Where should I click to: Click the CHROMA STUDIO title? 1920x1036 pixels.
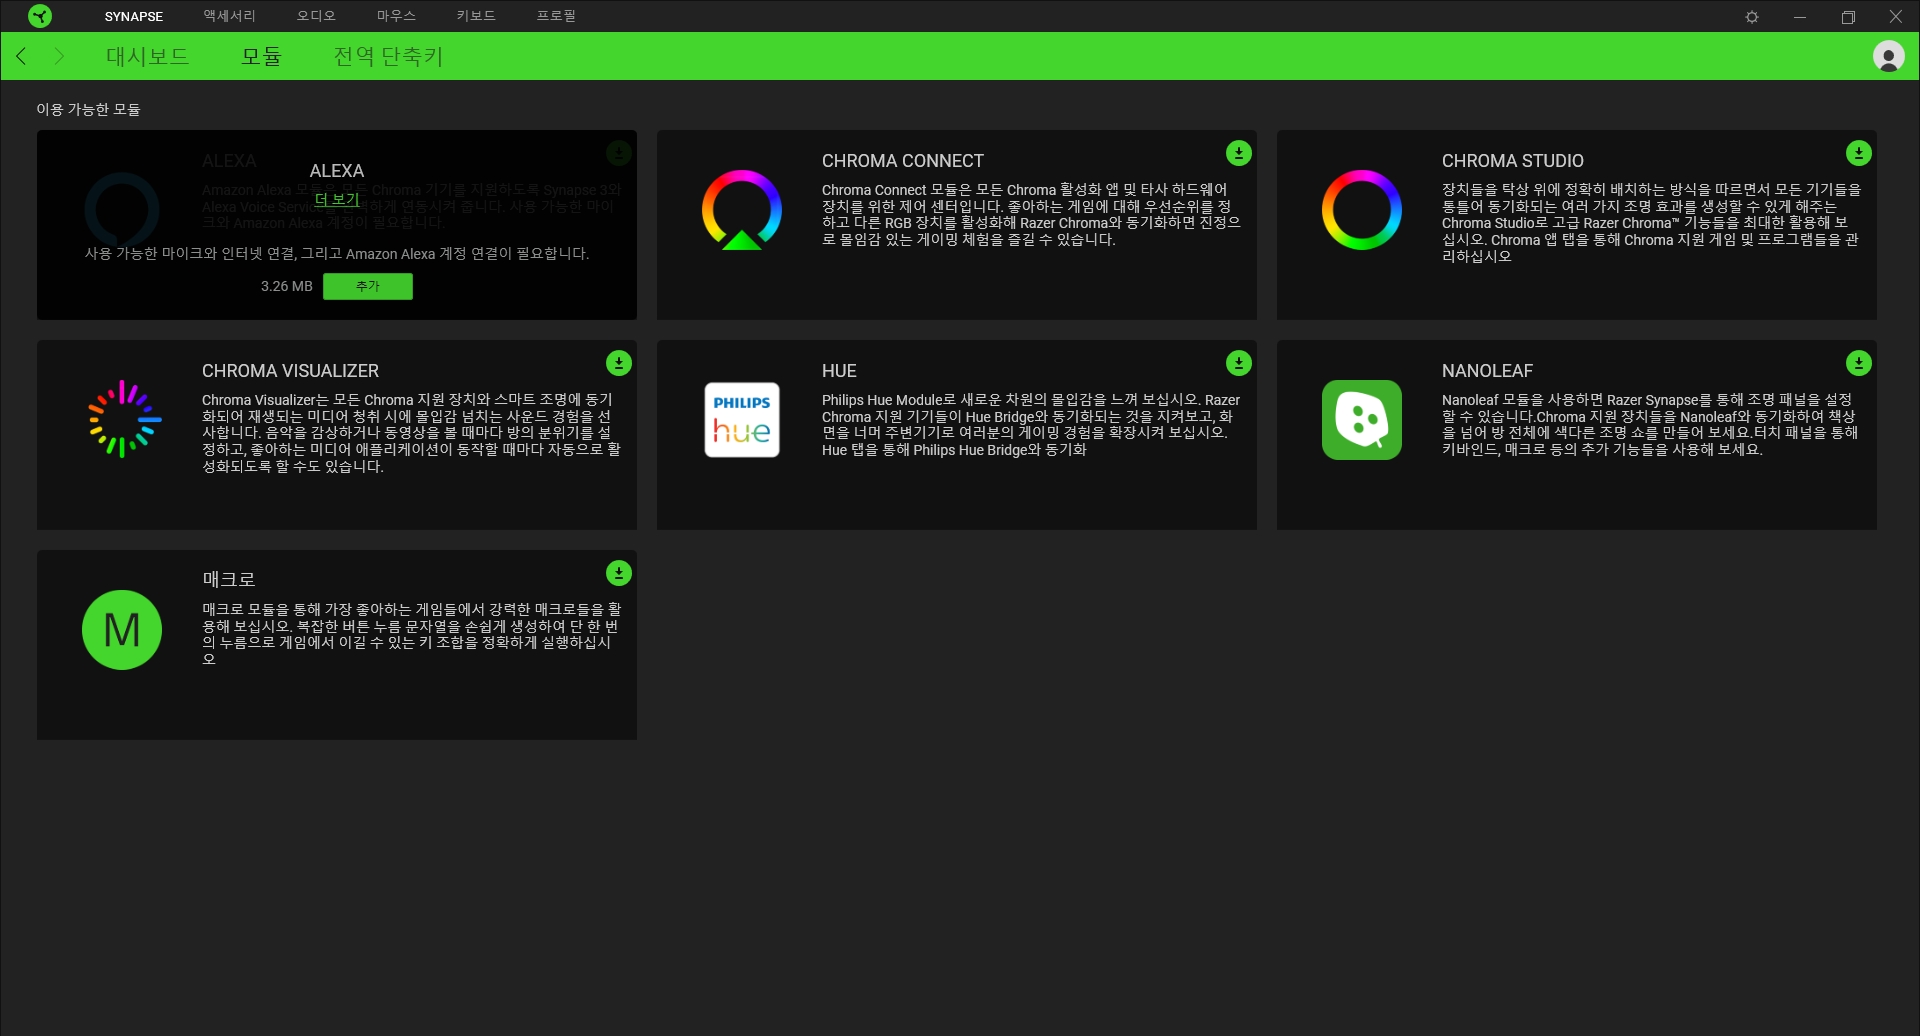point(1513,161)
